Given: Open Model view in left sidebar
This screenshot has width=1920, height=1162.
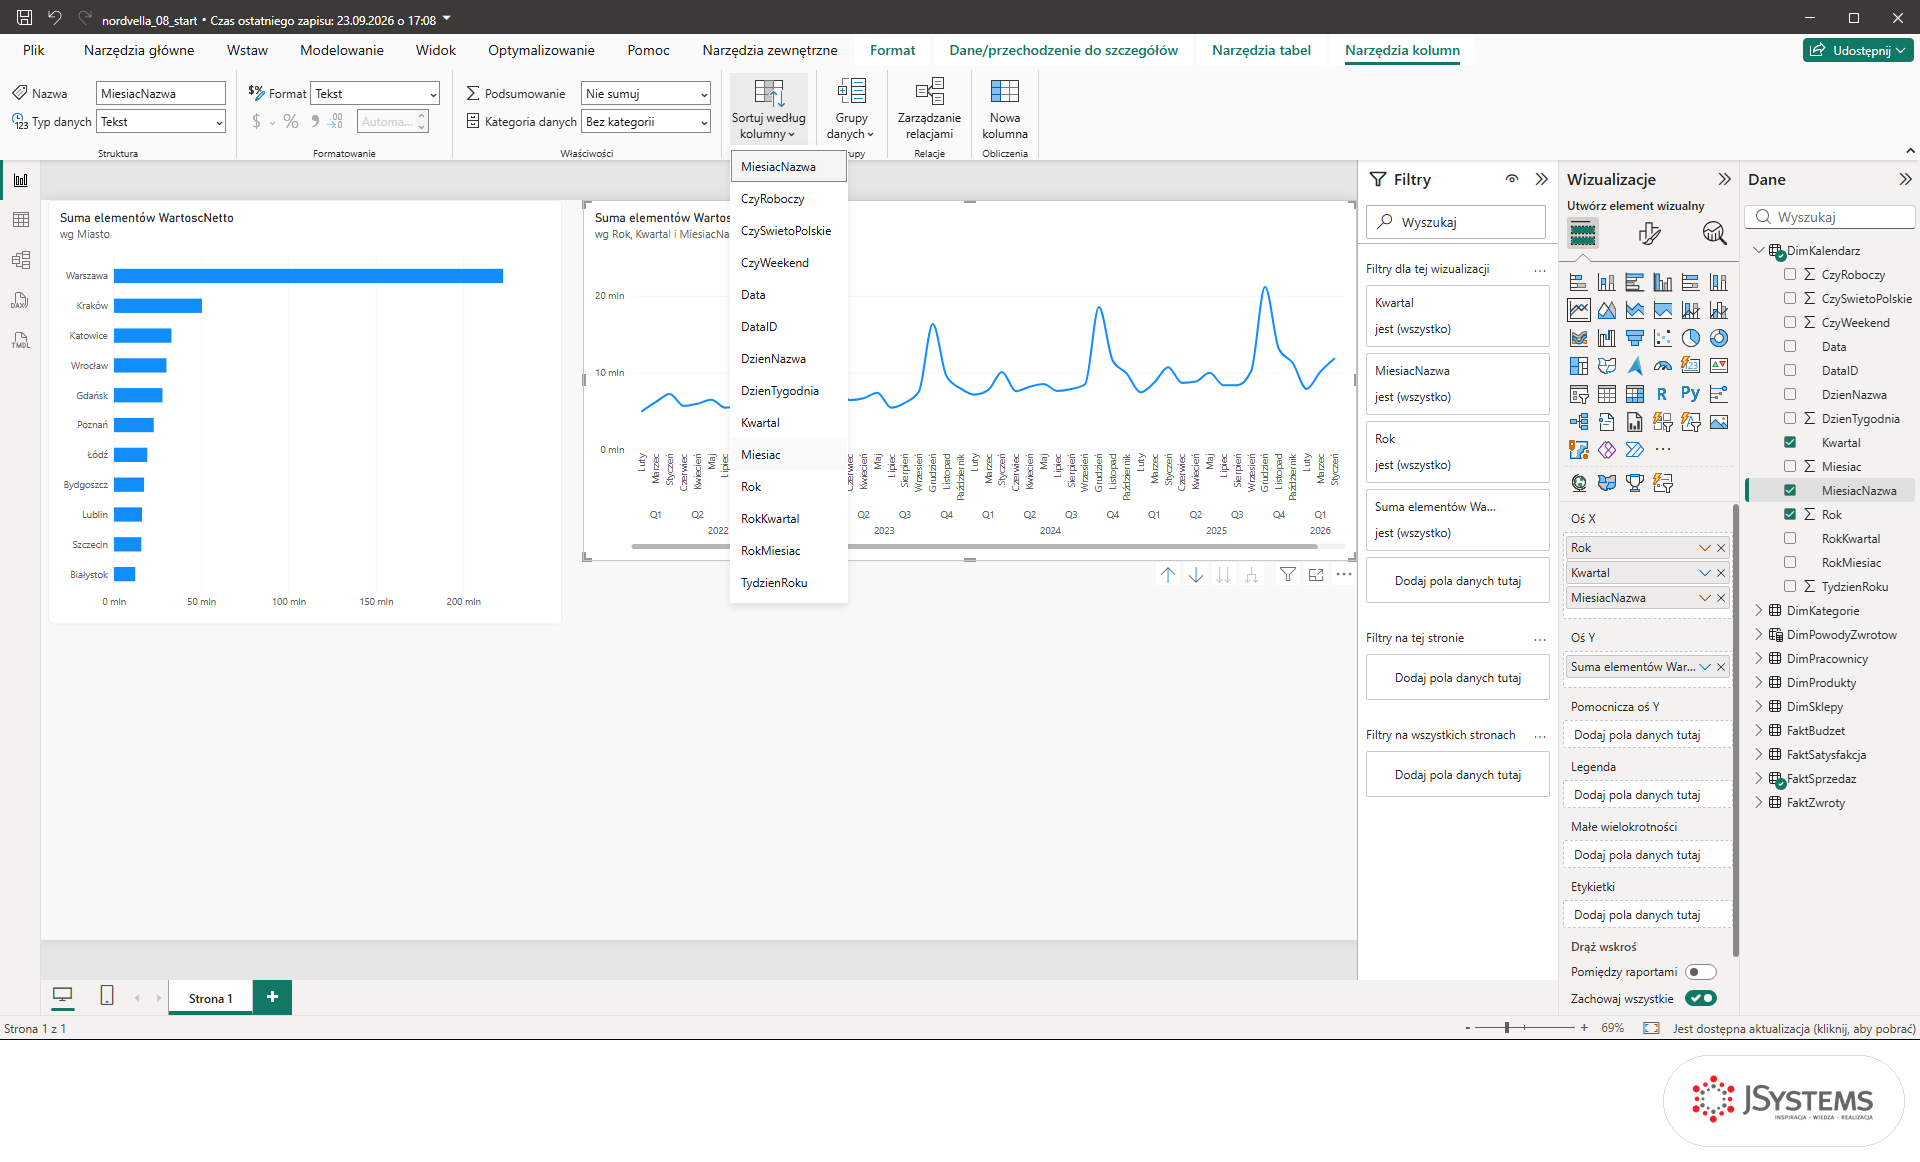Looking at the screenshot, I should coord(21,260).
